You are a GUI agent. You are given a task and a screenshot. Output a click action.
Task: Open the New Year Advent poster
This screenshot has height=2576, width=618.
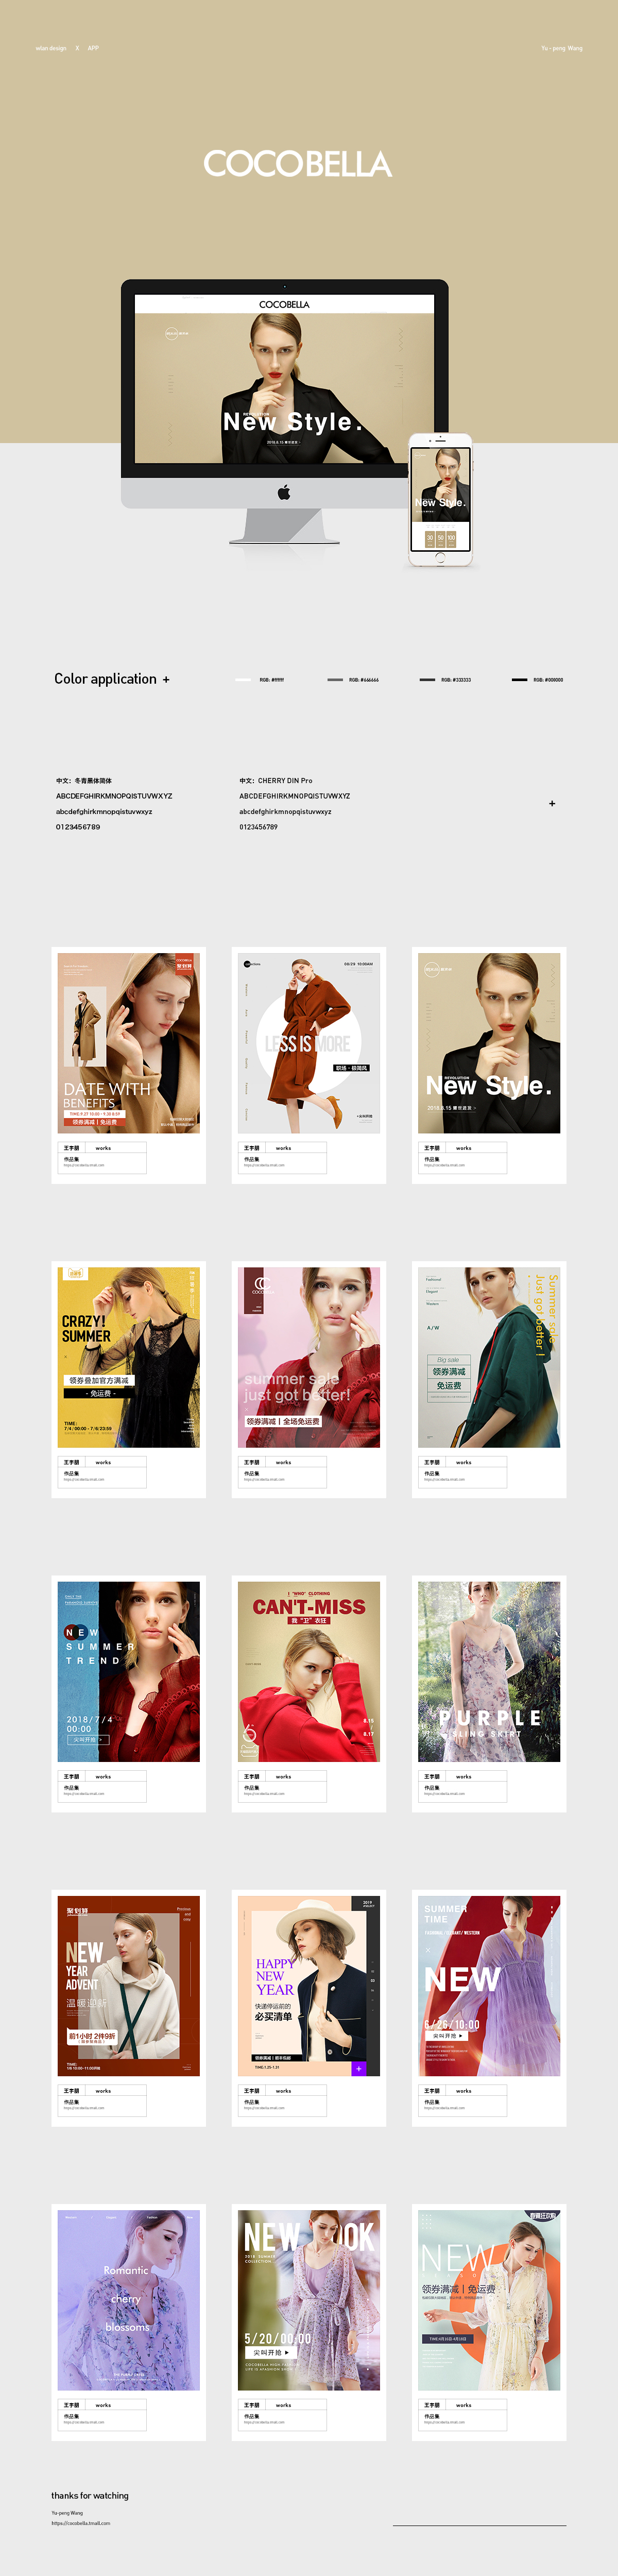129,1985
